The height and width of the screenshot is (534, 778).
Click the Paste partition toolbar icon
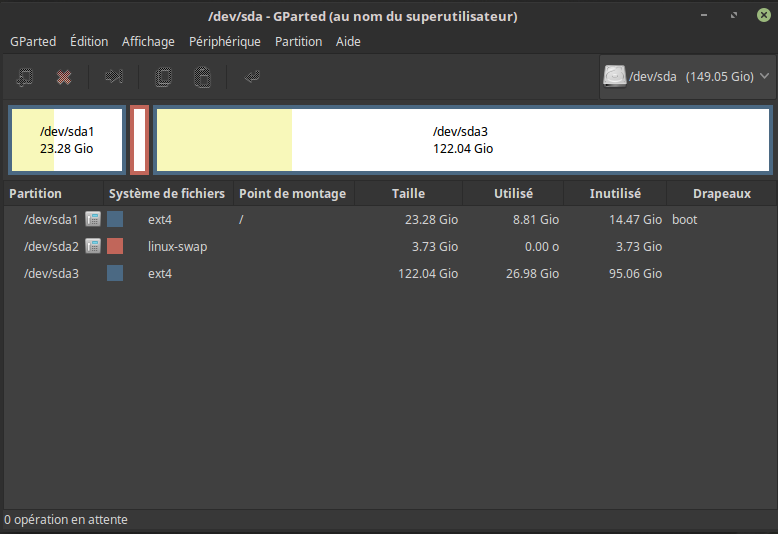202,77
